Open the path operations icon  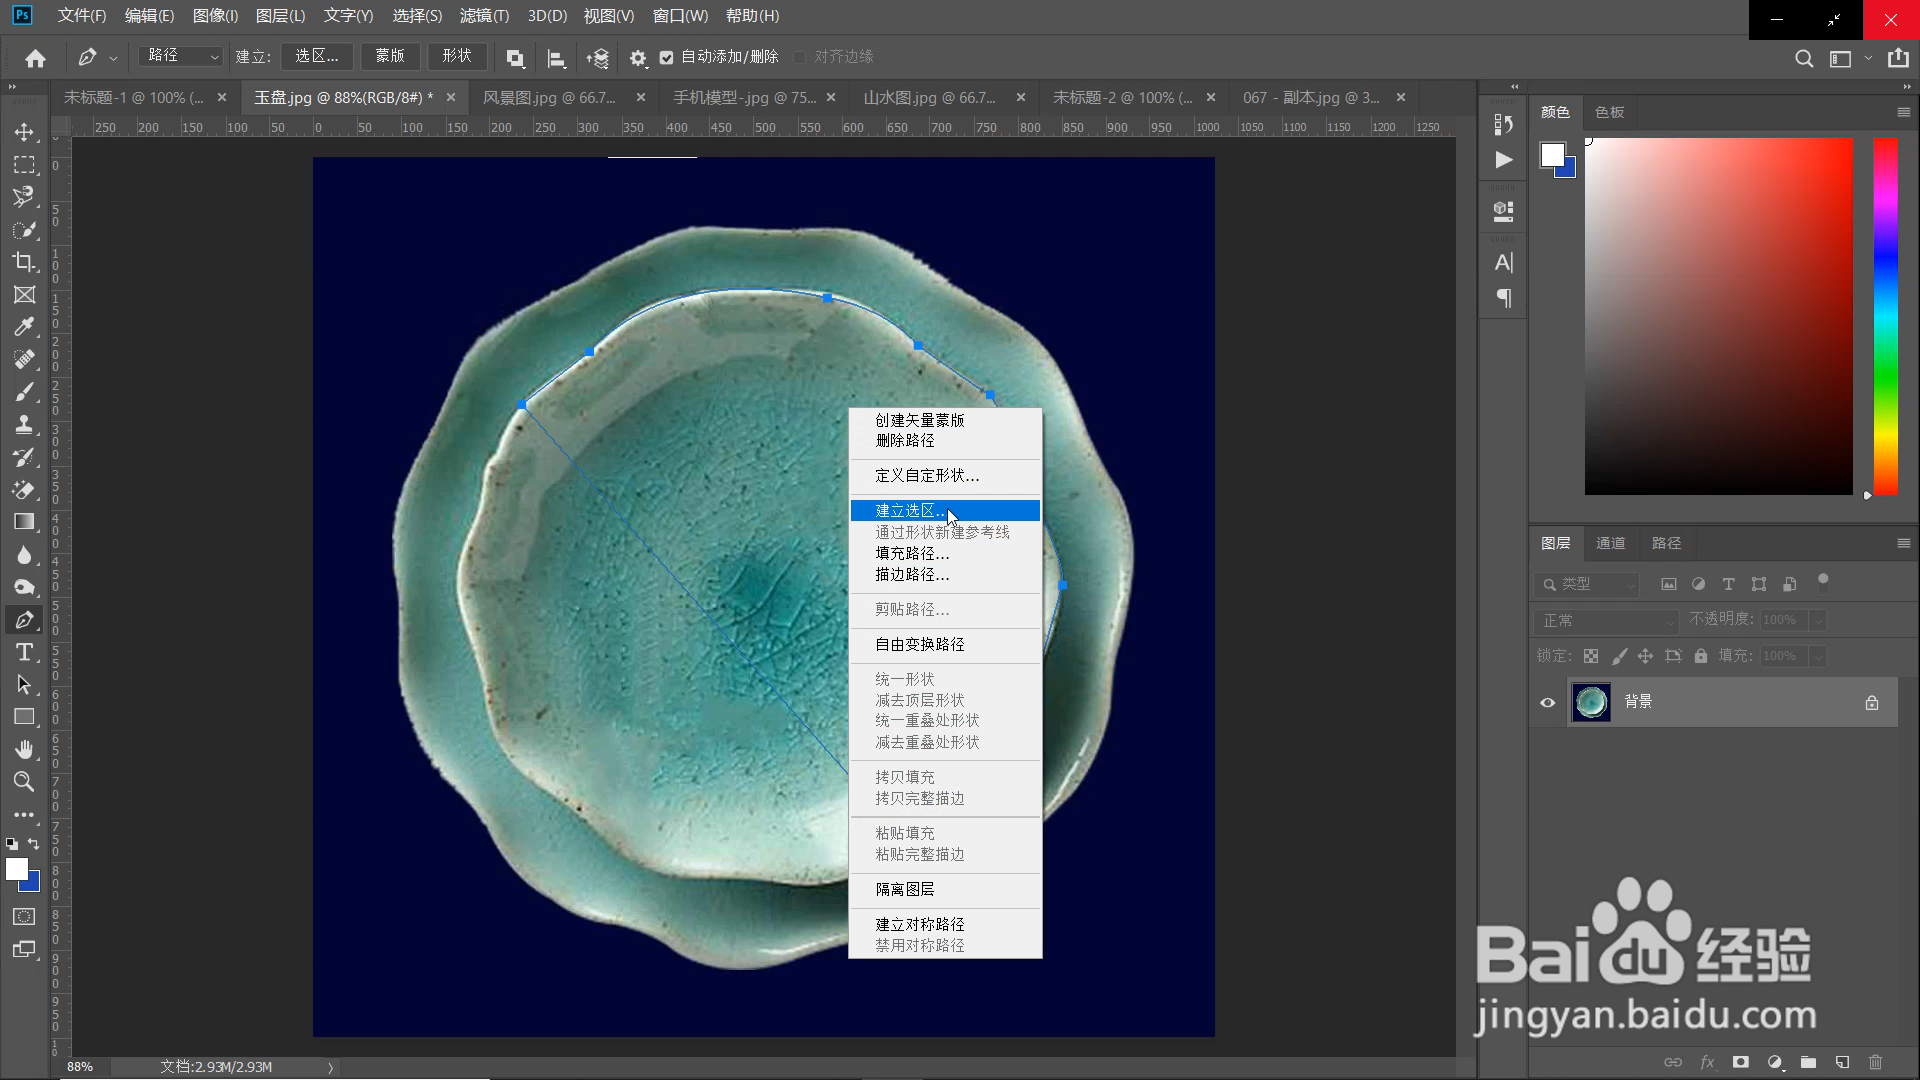(515, 58)
